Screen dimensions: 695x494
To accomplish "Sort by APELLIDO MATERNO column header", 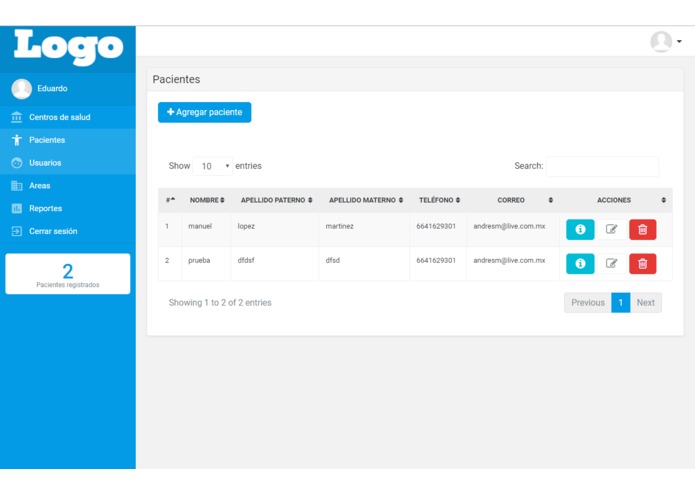I will tap(365, 200).
